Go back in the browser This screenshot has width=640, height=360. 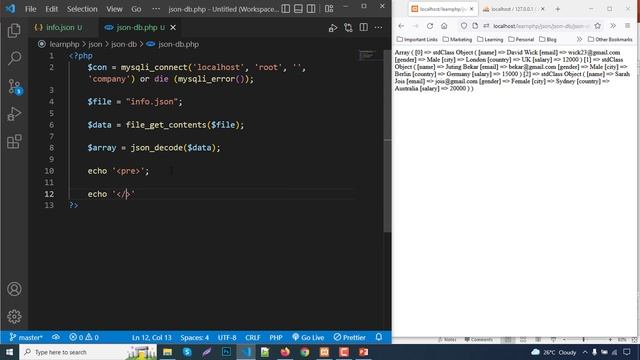tap(401, 26)
